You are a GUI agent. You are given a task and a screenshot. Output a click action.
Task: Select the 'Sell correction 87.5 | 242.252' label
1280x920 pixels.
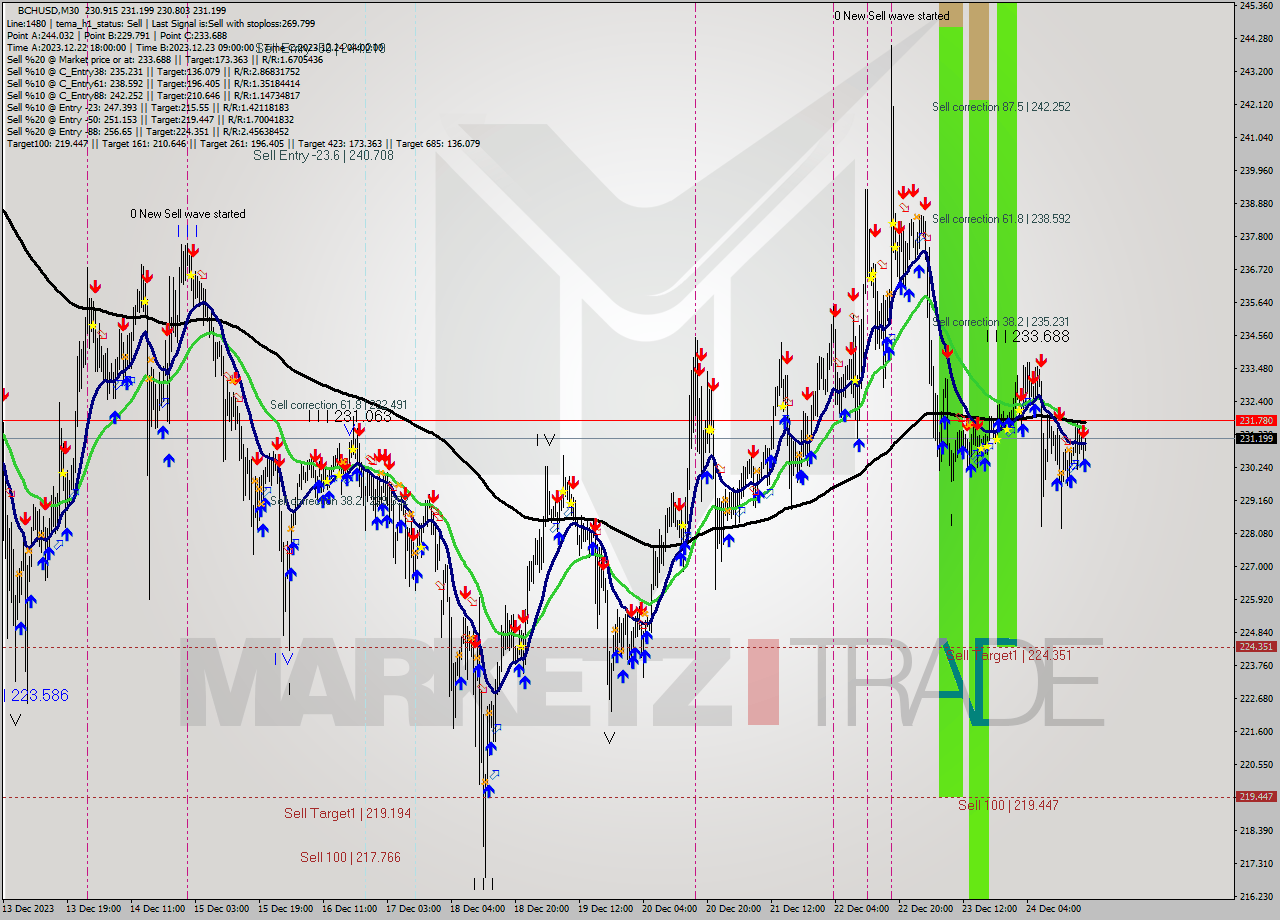(1001, 106)
